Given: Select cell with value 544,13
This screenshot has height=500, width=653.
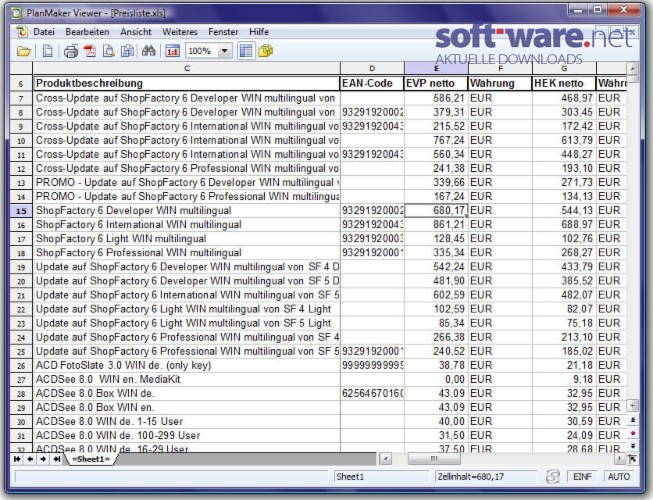Looking at the screenshot, I should point(564,211).
